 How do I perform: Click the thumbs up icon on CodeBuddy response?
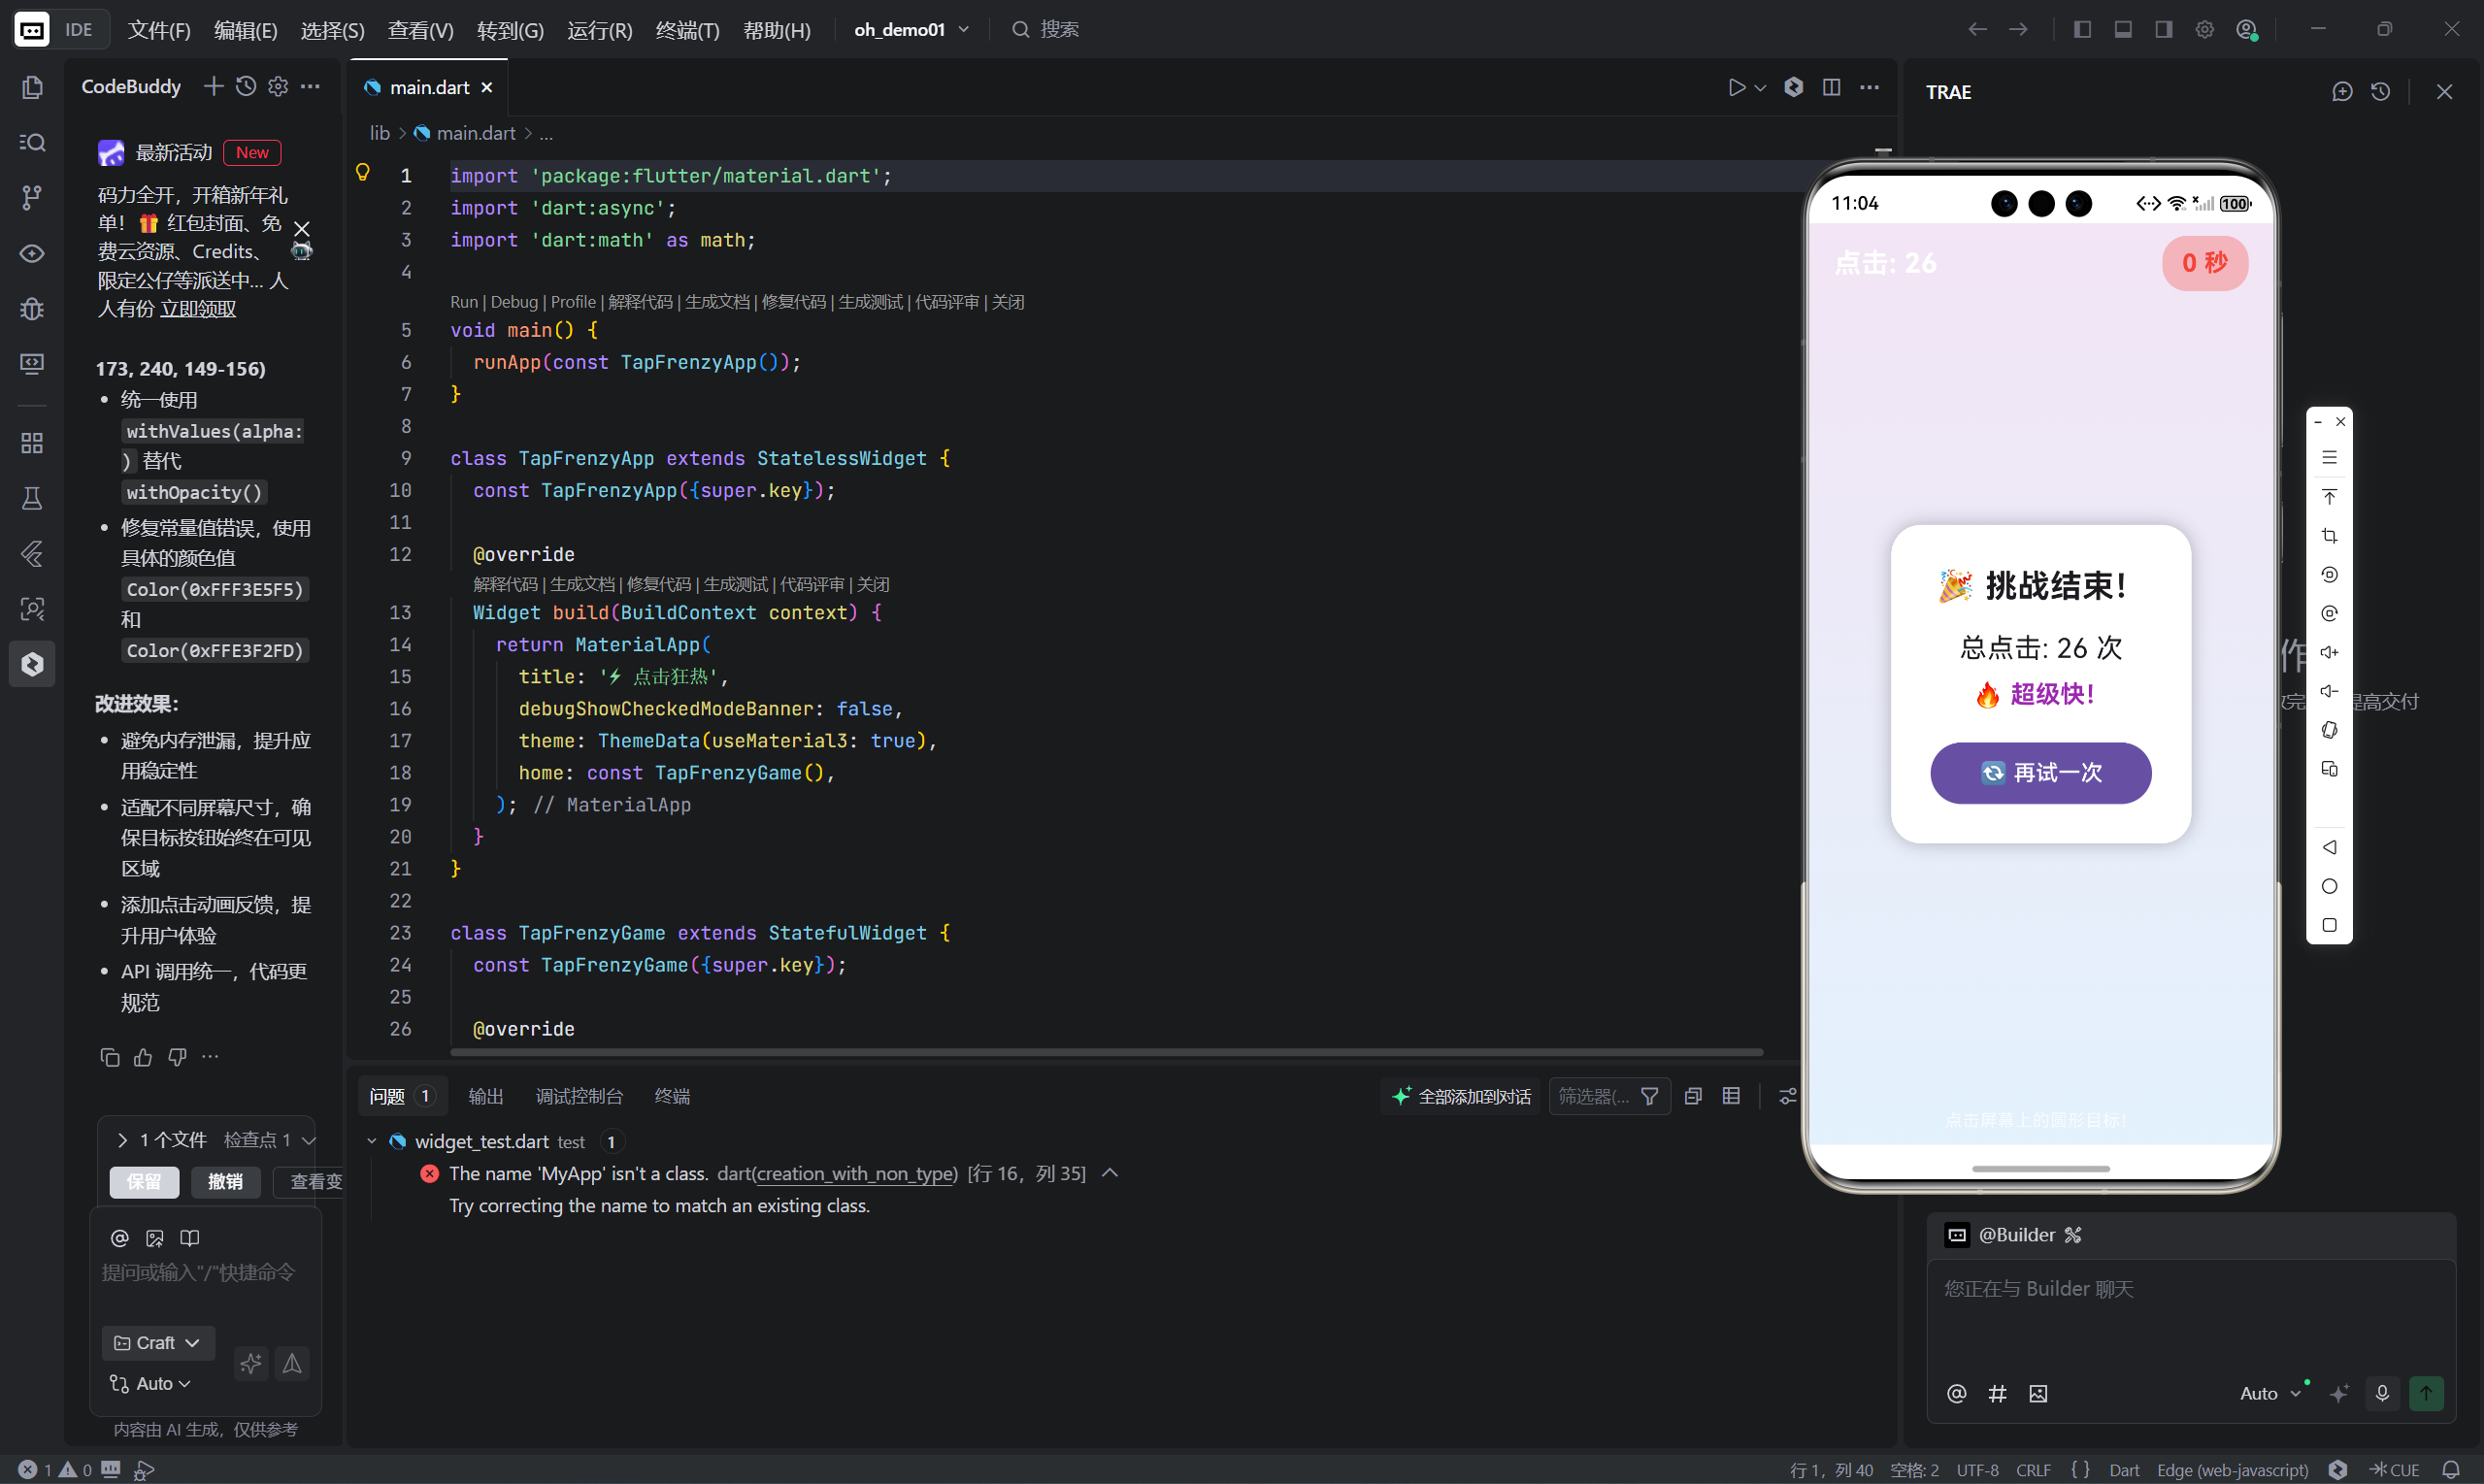pos(143,1057)
